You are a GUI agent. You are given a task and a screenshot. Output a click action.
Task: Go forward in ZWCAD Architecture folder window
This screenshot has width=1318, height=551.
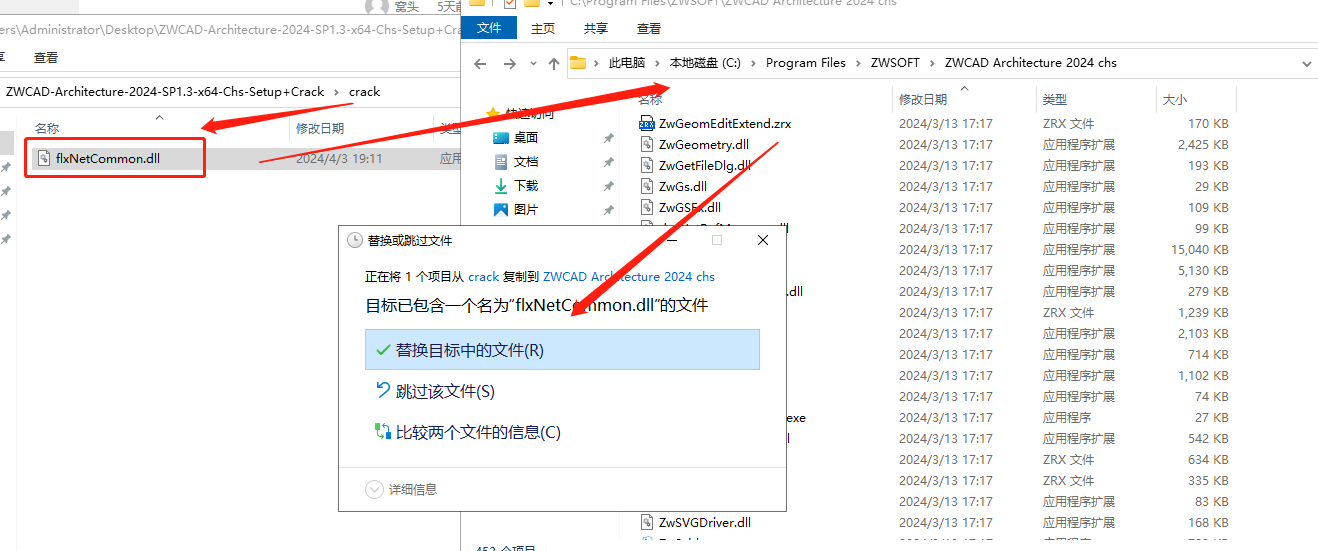[508, 63]
